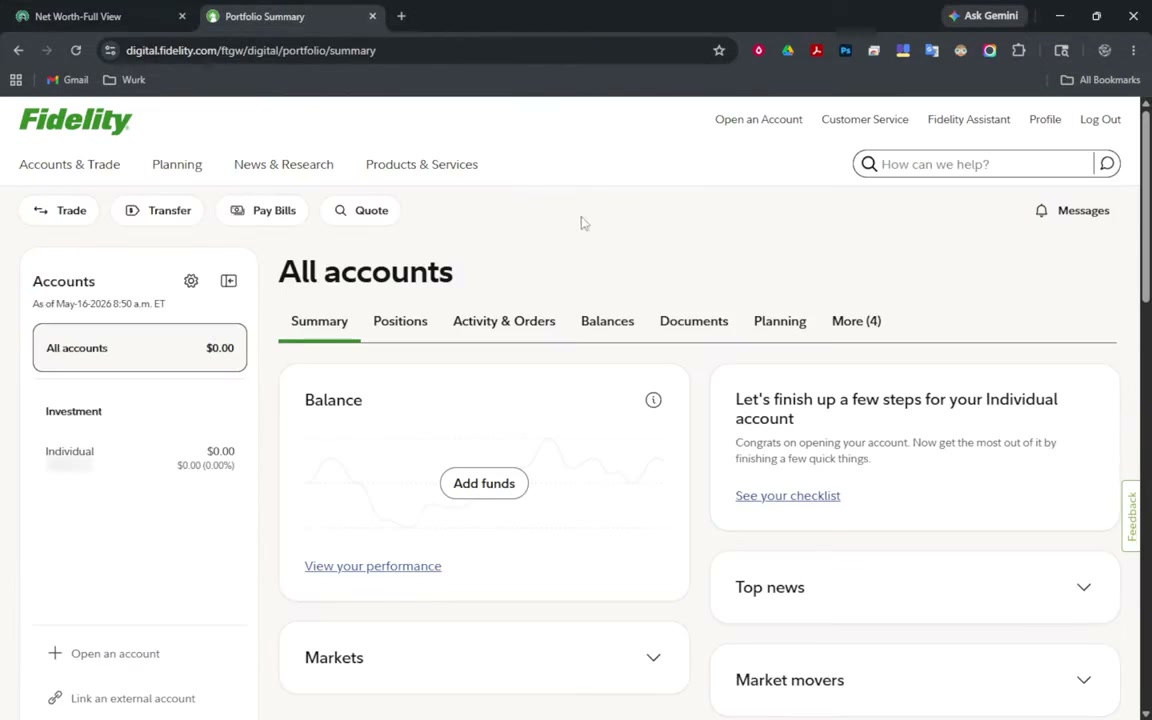Click the Balance info icon

pos(653,400)
